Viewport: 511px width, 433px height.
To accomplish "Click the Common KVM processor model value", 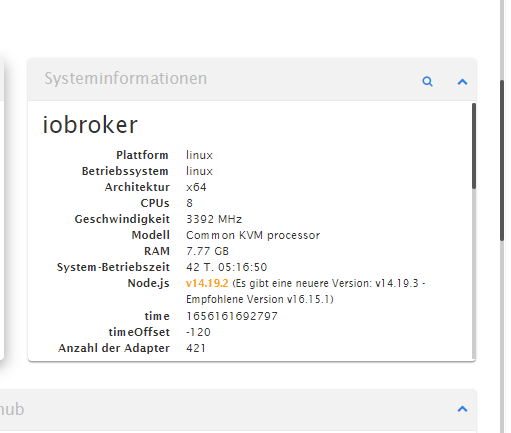I will pos(253,235).
